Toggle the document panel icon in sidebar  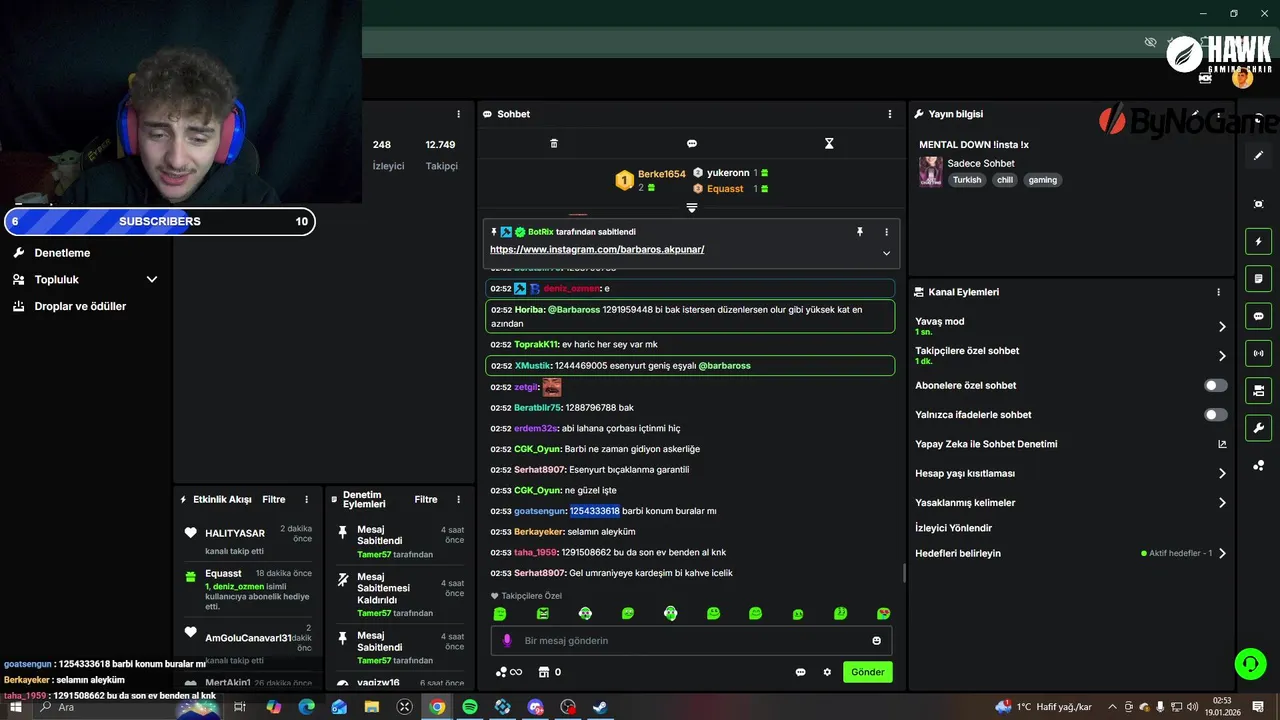(x=1258, y=278)
